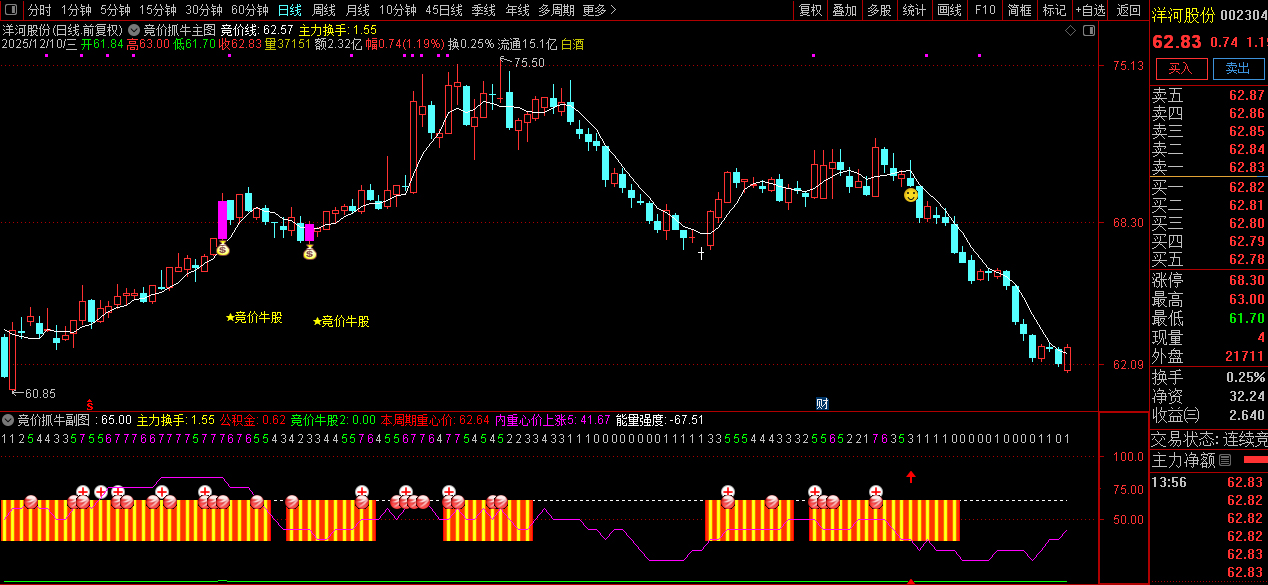Expand the 更多 periods menu
Screen dimensions: 1268x585
(x=598, y=10)
